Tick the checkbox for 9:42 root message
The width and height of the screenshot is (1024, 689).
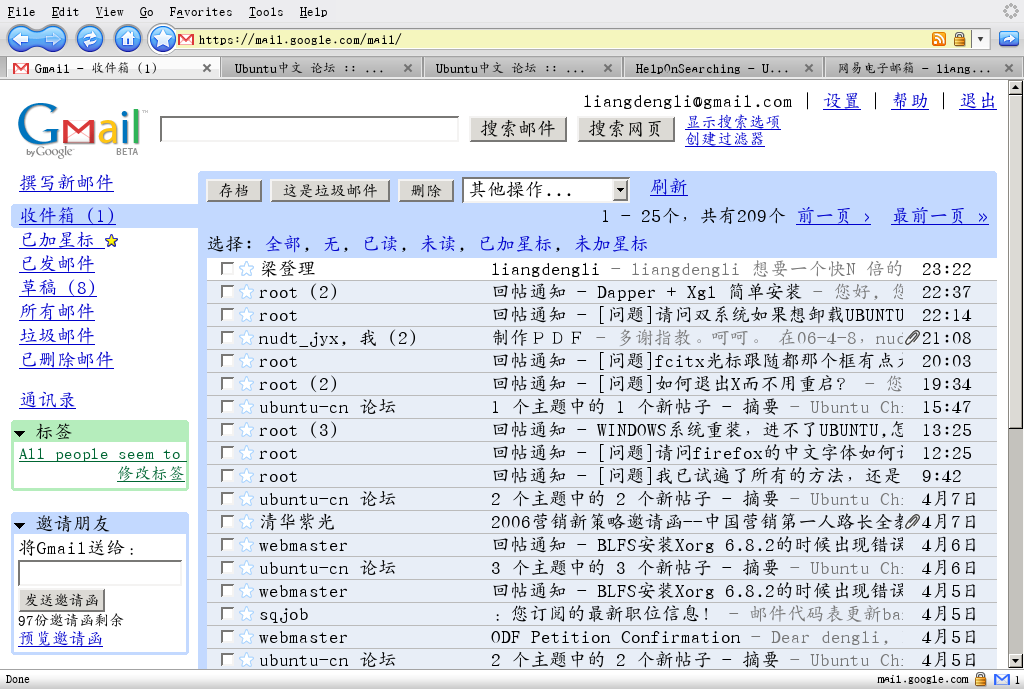tap(227, 475)
